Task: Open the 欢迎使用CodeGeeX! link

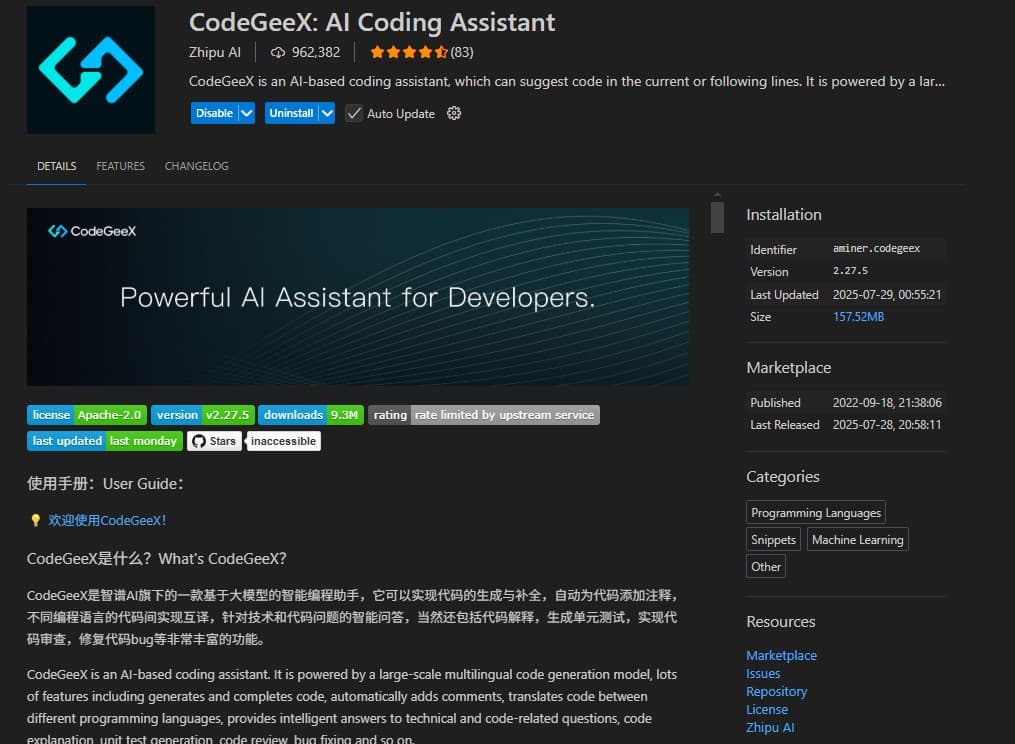Action: pyautogui.click(x=107, y=521)
